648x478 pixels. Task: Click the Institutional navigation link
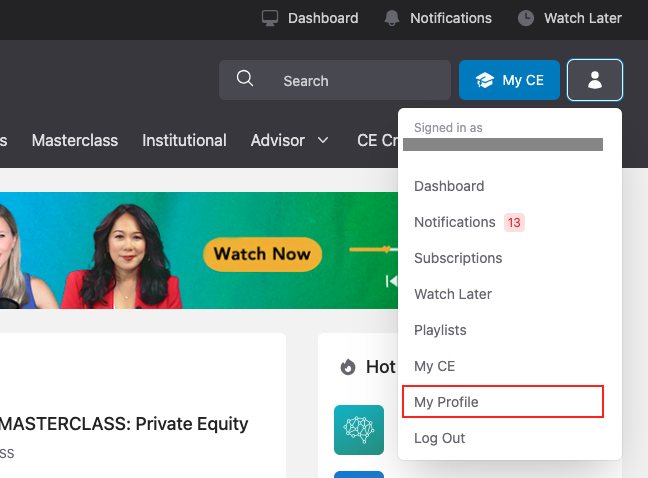(x=184, y=140)
